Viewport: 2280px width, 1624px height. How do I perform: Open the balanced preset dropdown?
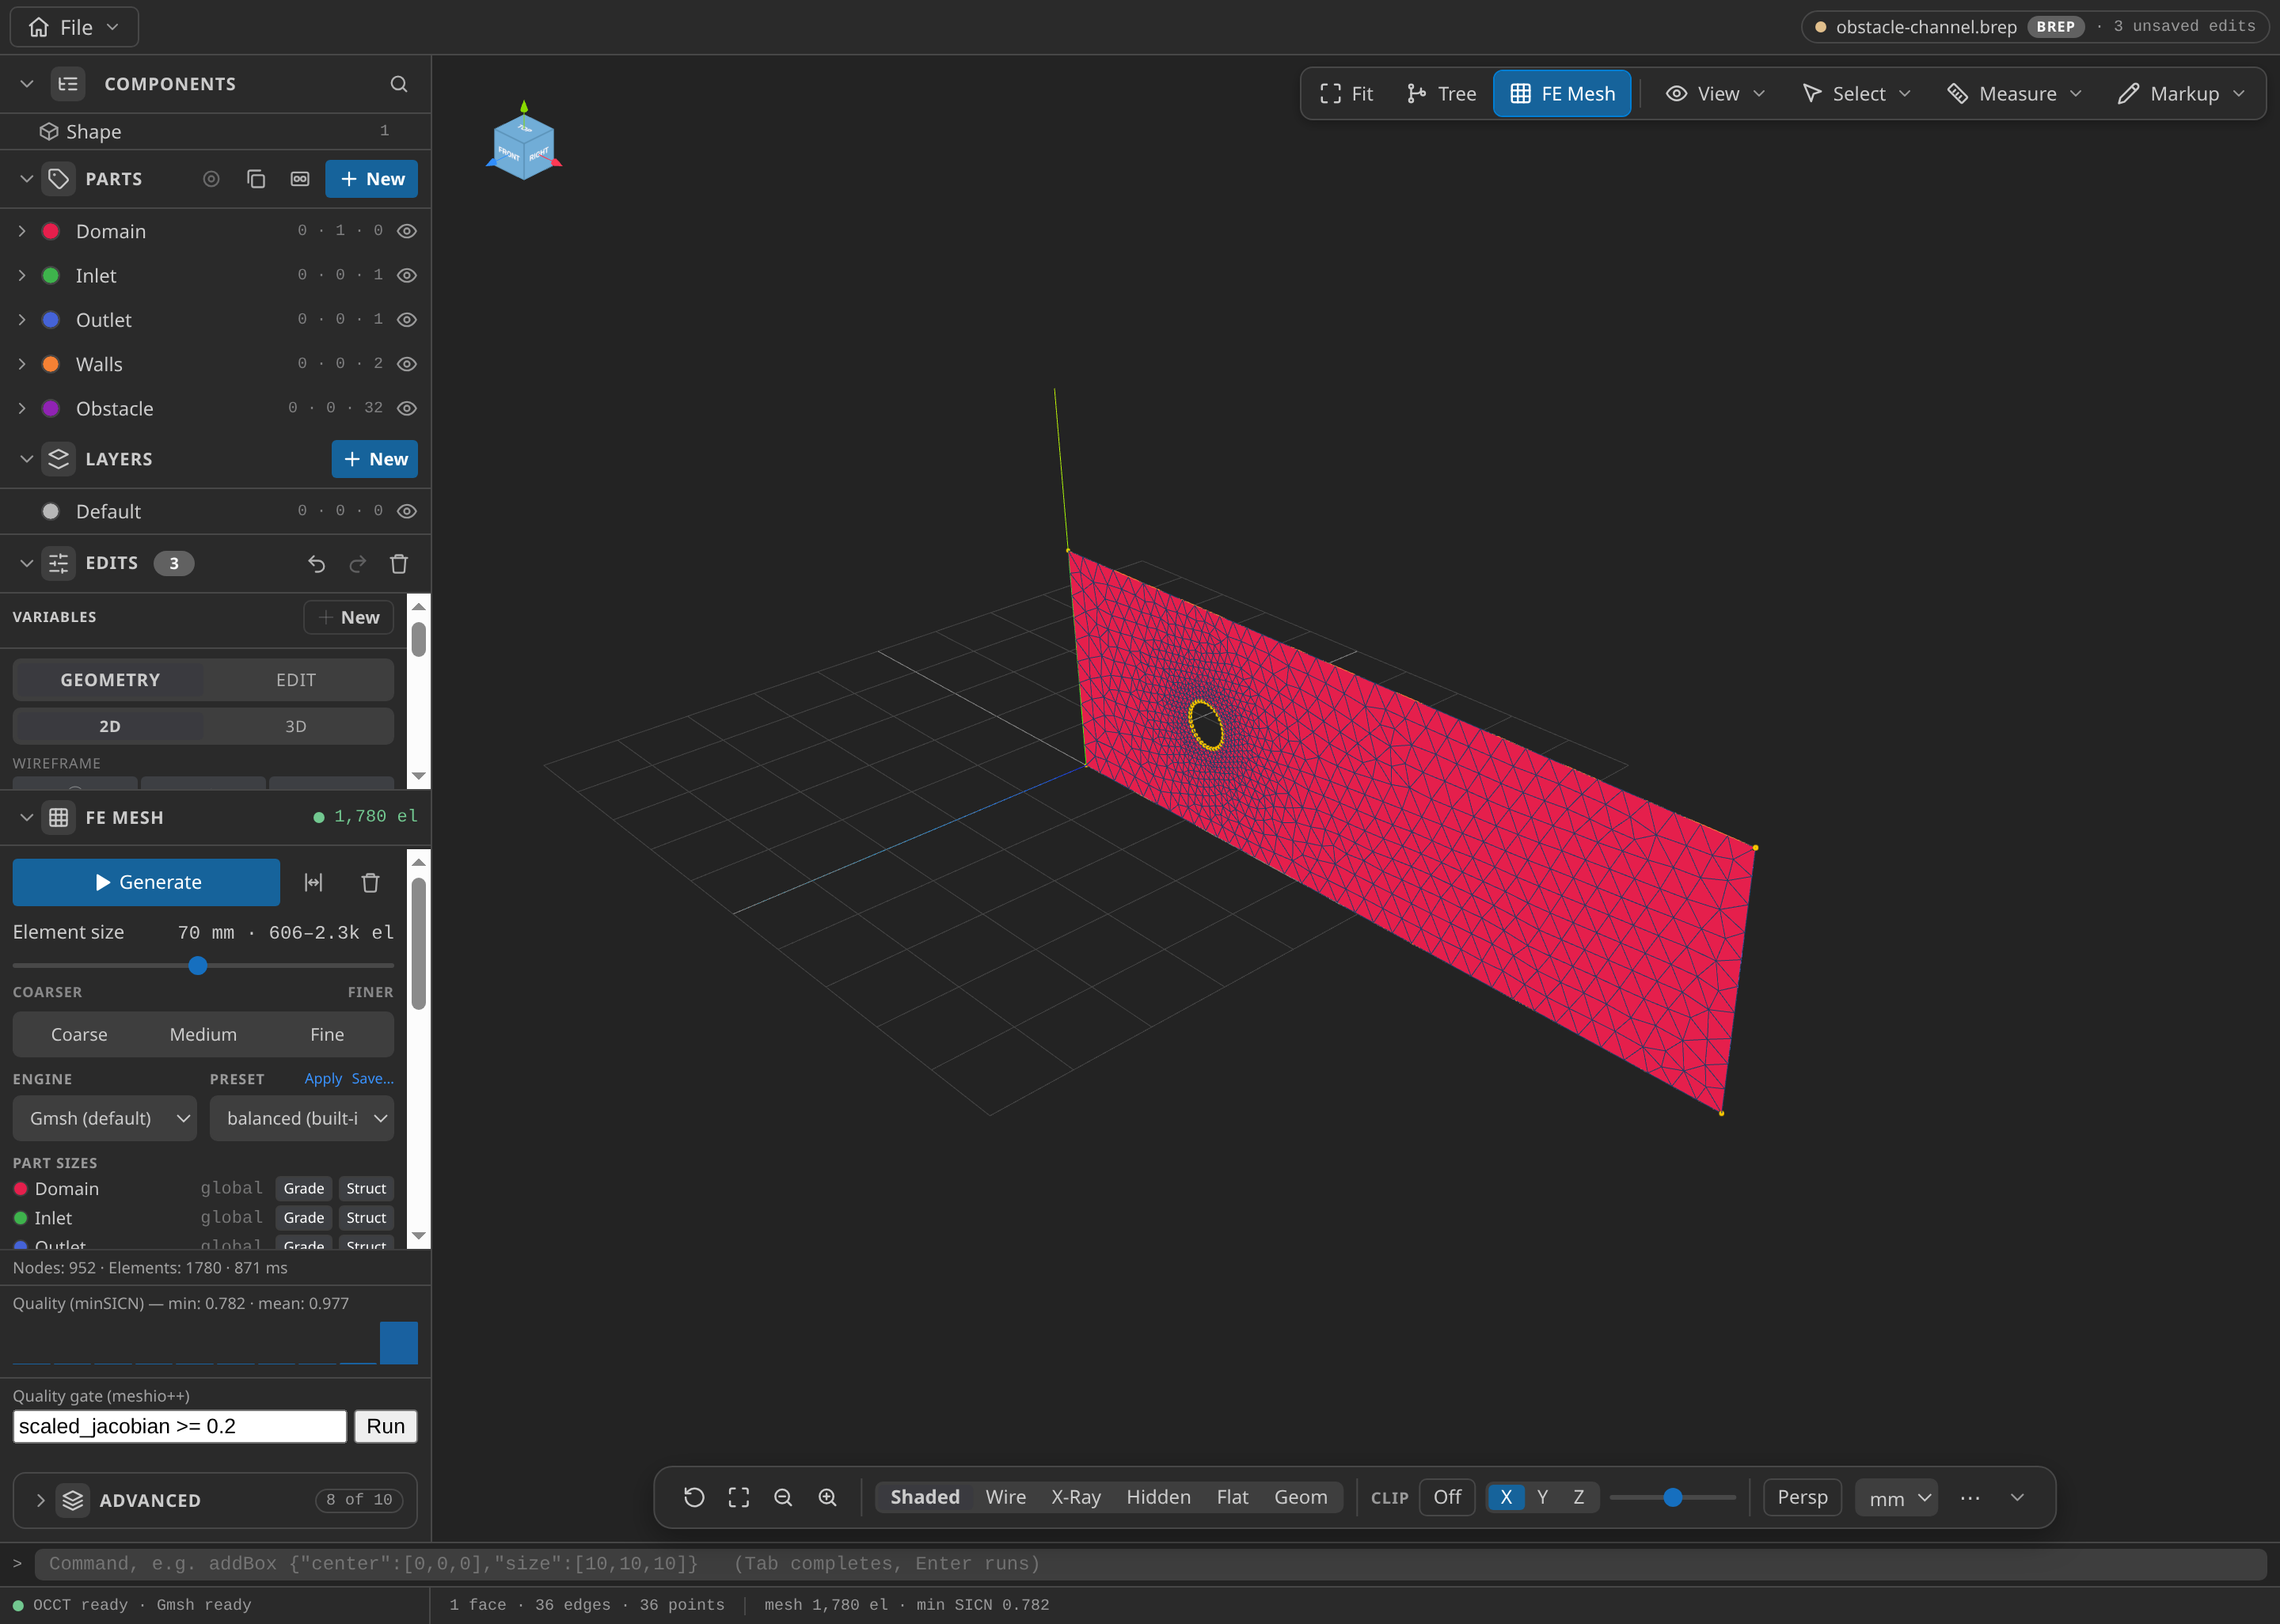tap(302, 1118)
